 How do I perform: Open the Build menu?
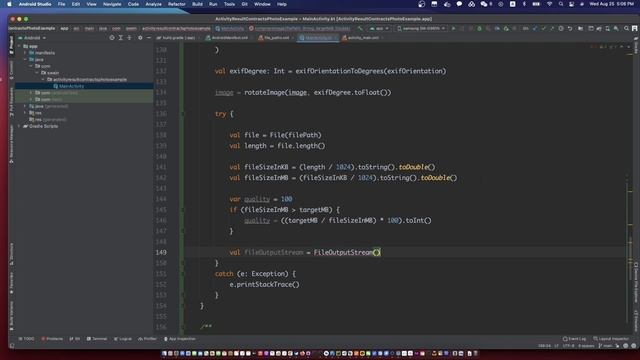[x=198, y=4]
